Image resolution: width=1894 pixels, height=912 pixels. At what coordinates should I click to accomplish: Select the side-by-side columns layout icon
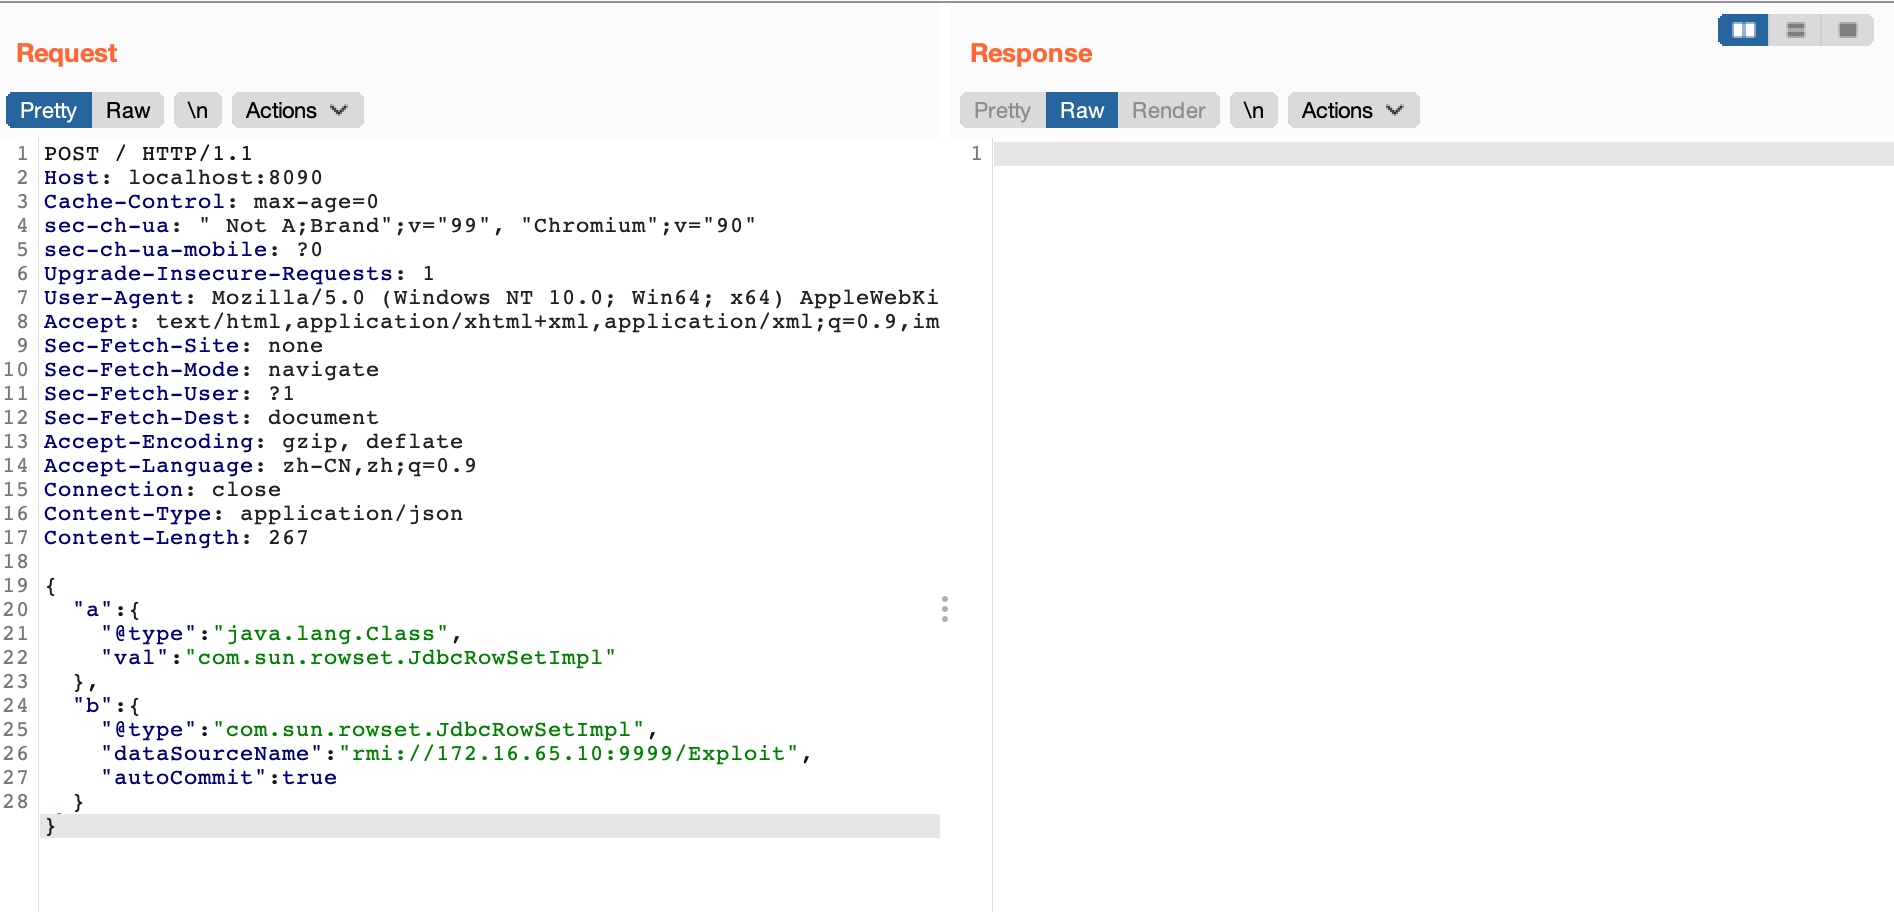coord(1743,30)
